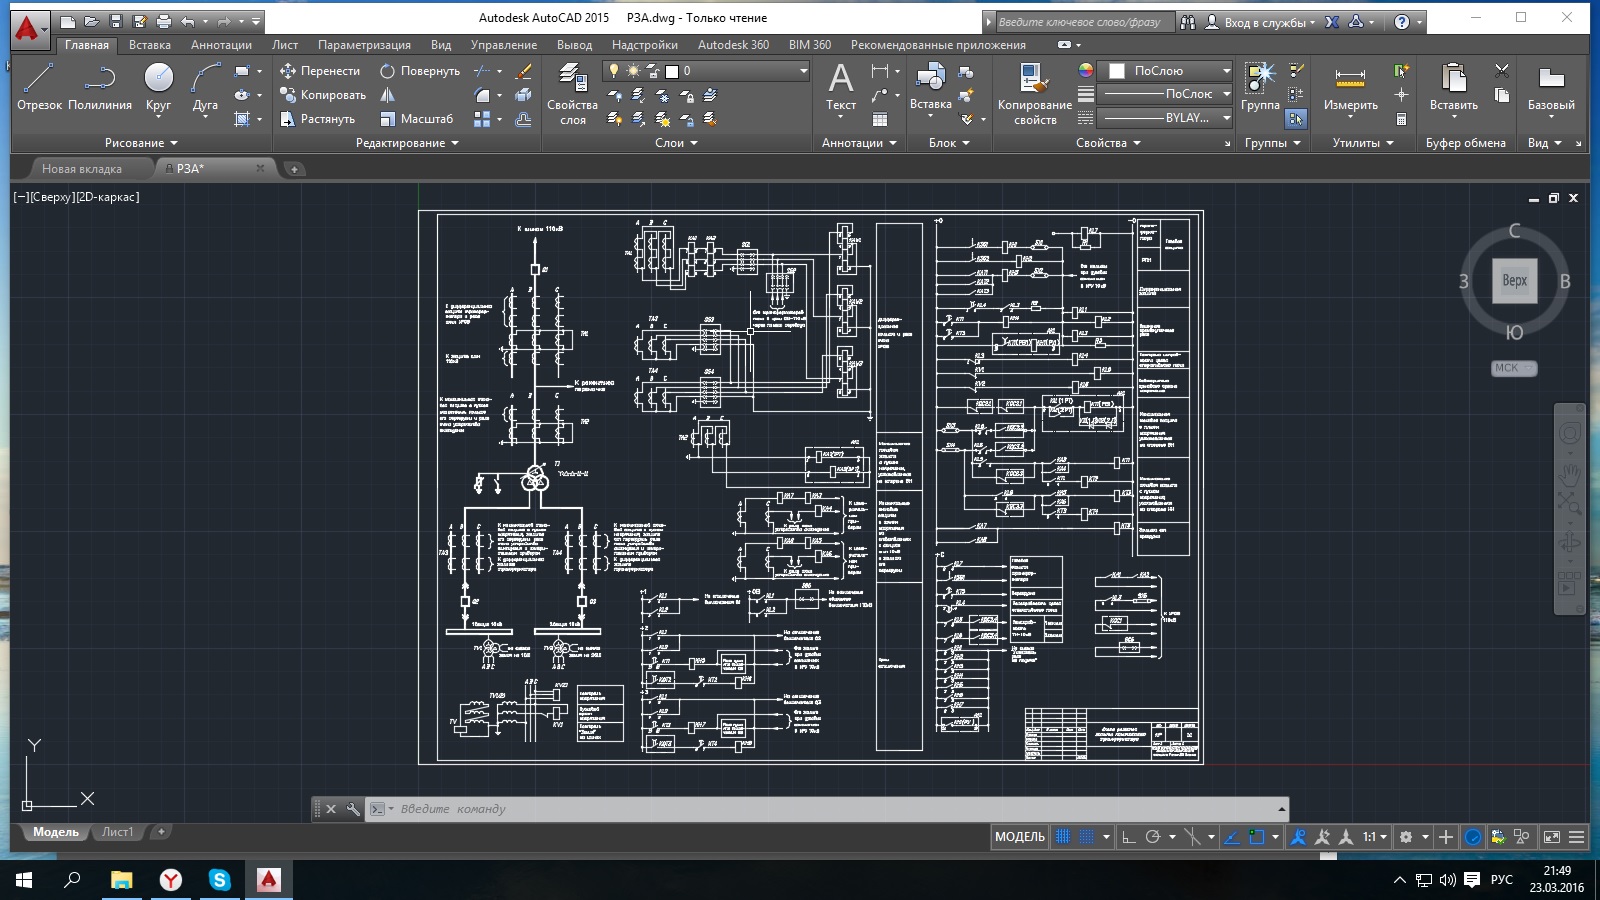This screenshot has width=1600, height=900.
Task: Click the Перенести move tool
Action: tap(320, 71)
